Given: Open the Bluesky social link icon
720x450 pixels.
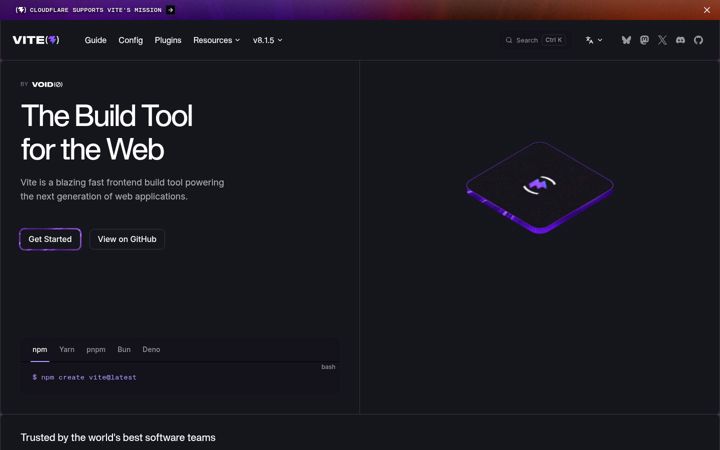Looking at the screenshot, I should click(x=626, y=40).
